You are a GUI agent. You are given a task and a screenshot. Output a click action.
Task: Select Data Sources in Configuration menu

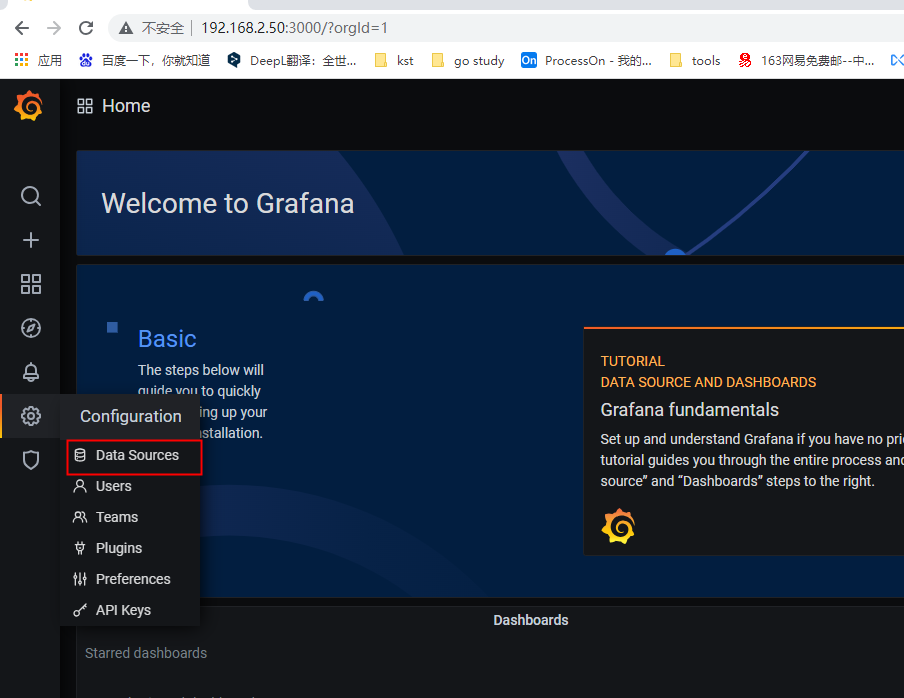coord(134,455)
